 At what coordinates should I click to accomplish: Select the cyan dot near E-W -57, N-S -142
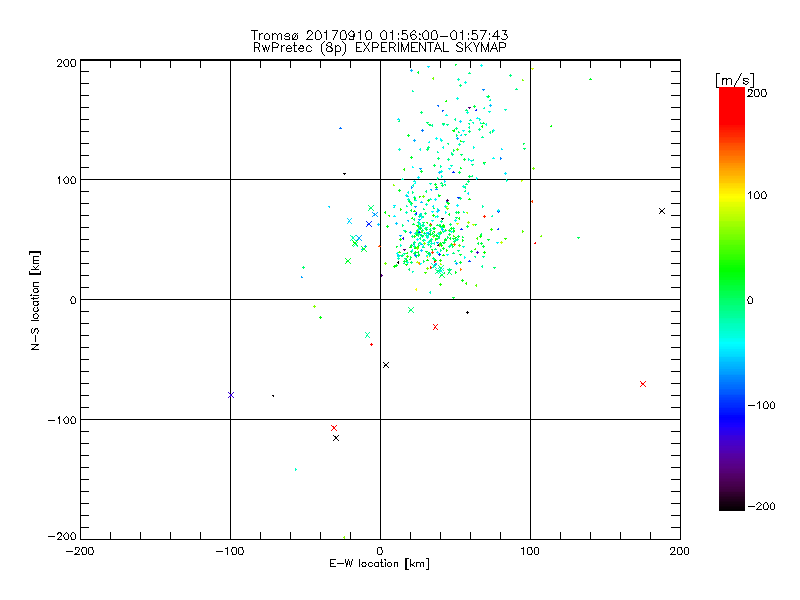tap(295, 469)
